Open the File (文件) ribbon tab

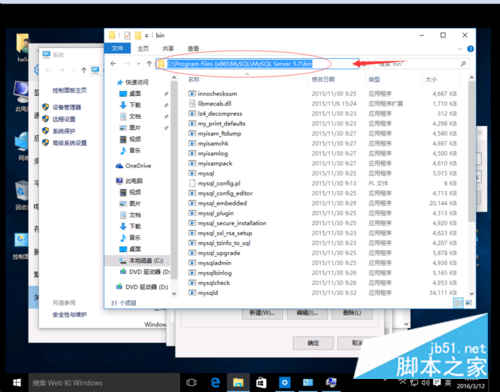117,48
